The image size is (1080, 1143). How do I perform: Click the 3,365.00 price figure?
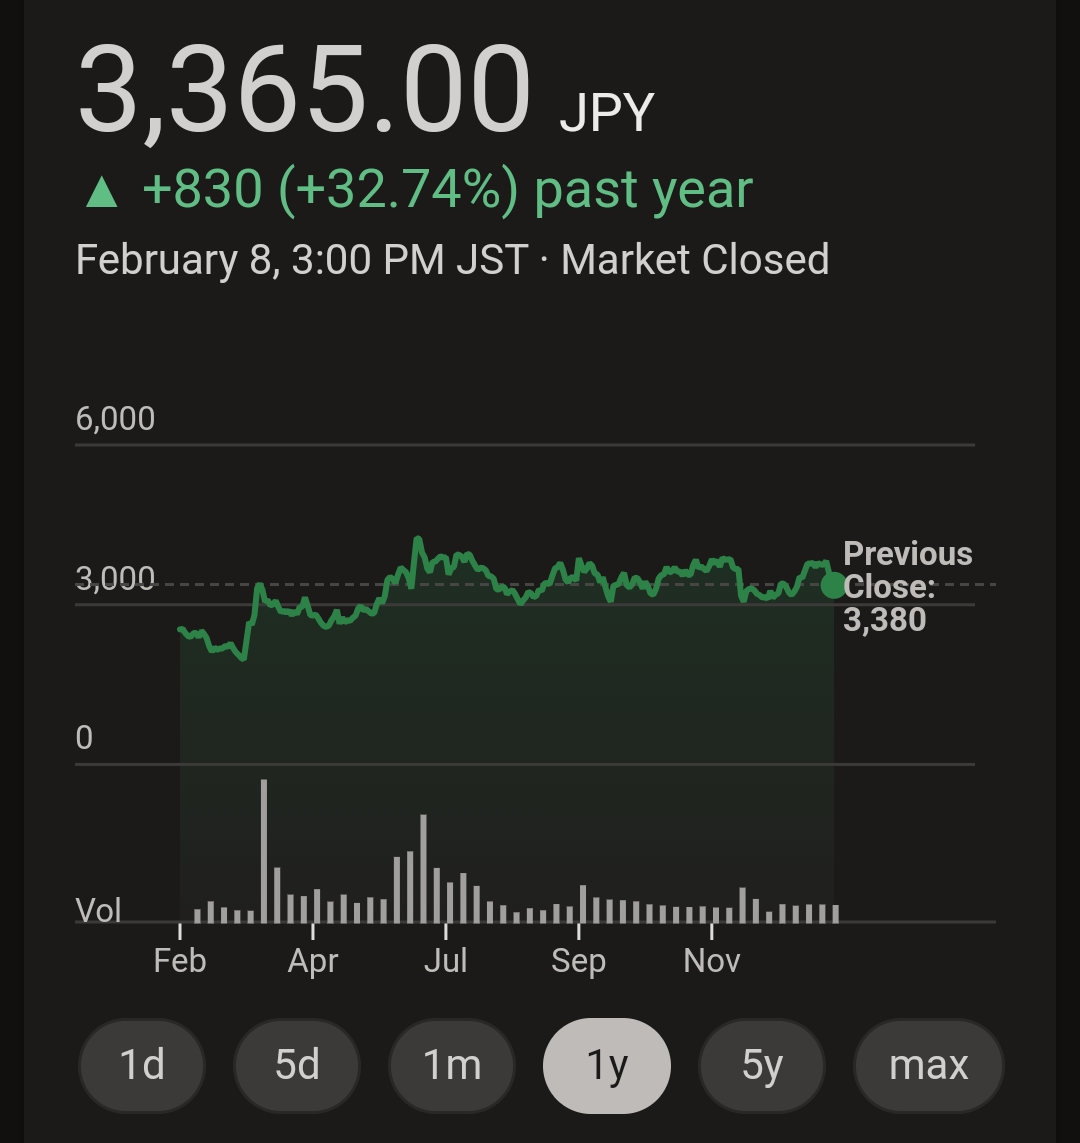coord(304,91)
